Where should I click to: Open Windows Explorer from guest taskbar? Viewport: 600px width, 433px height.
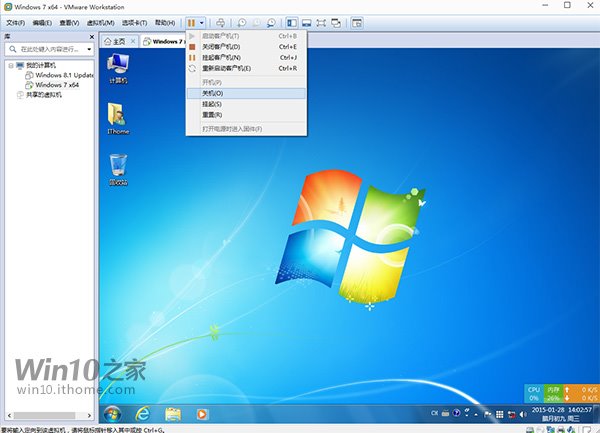(173, 414)
